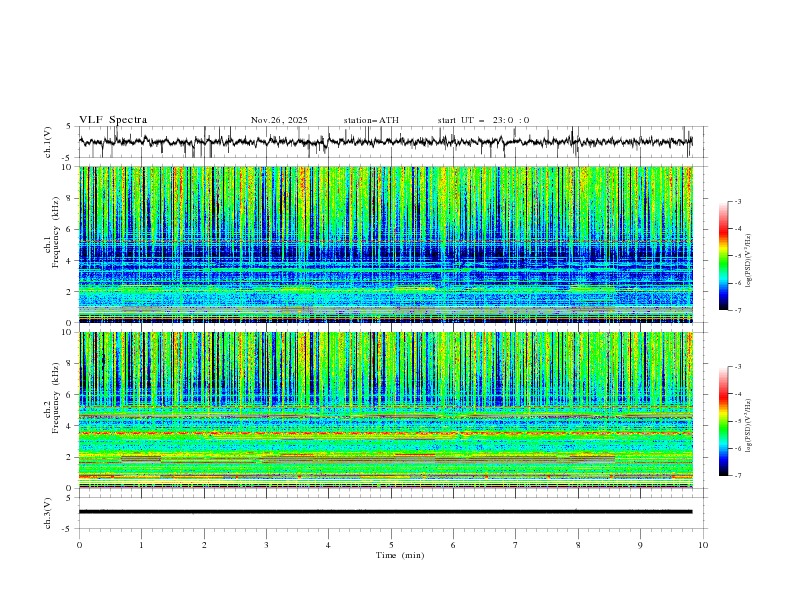Click the 'VLF Spectra' title text

113,120
